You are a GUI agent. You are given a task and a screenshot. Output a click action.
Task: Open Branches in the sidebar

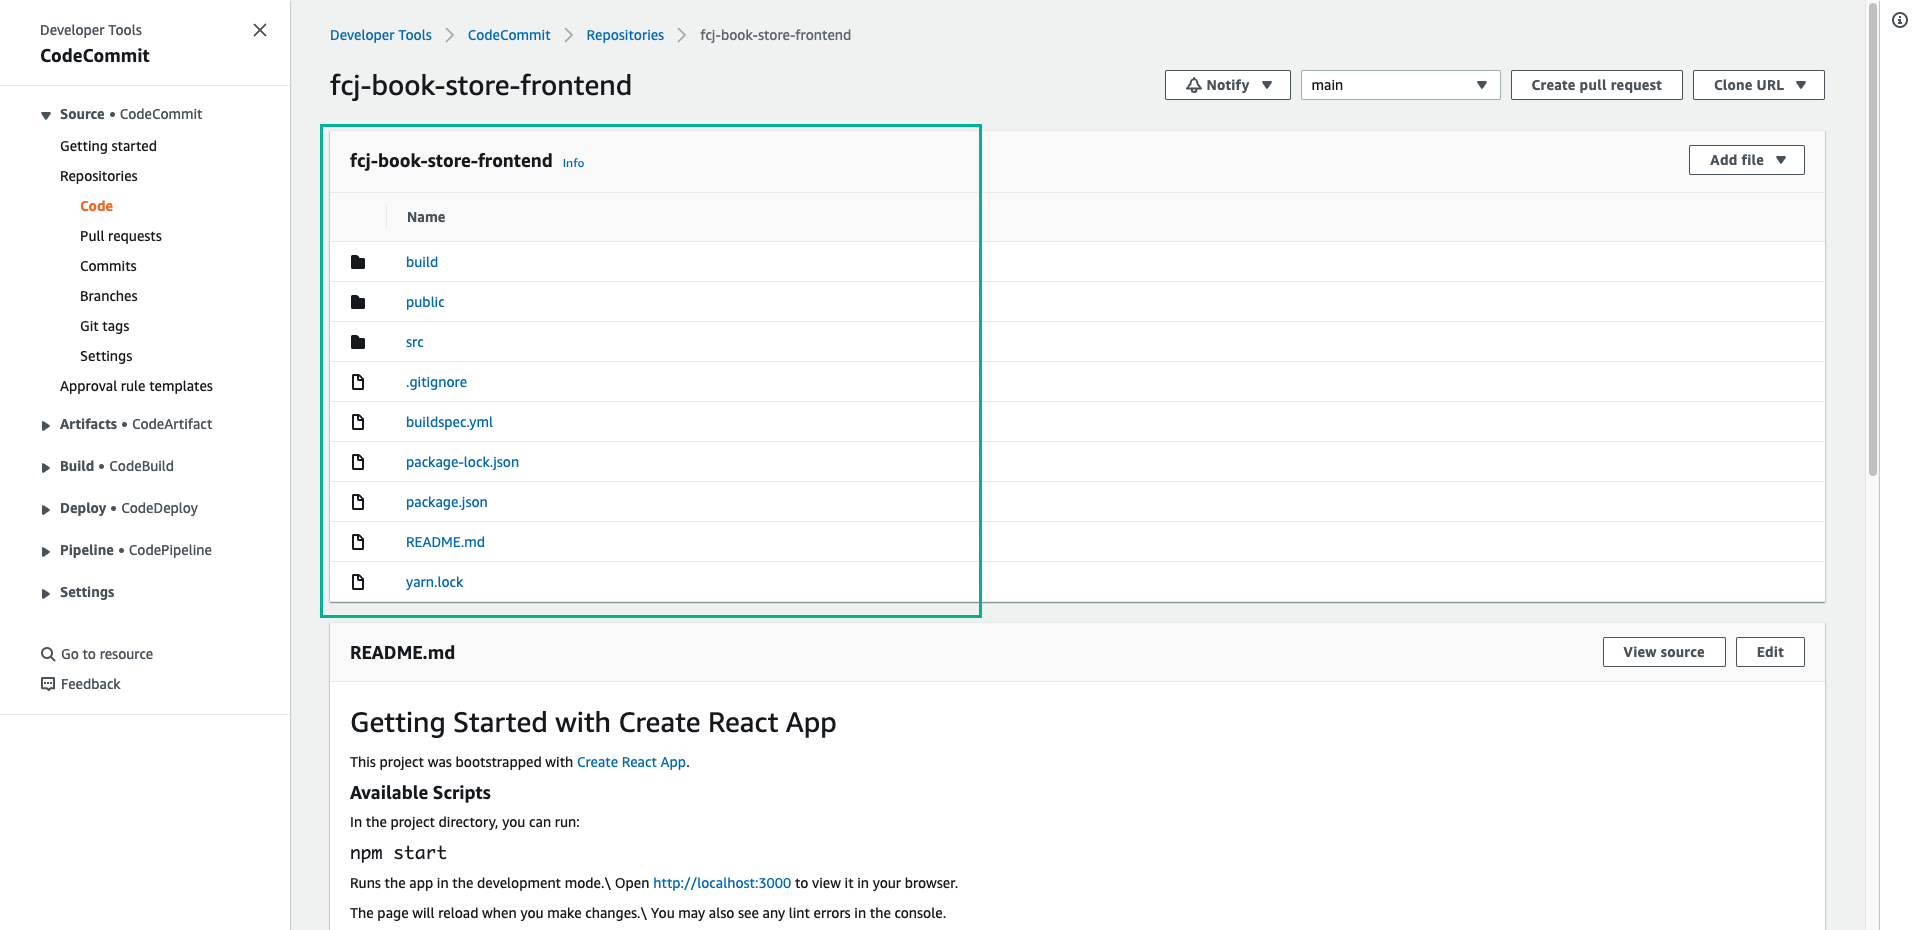coord(109,296)
